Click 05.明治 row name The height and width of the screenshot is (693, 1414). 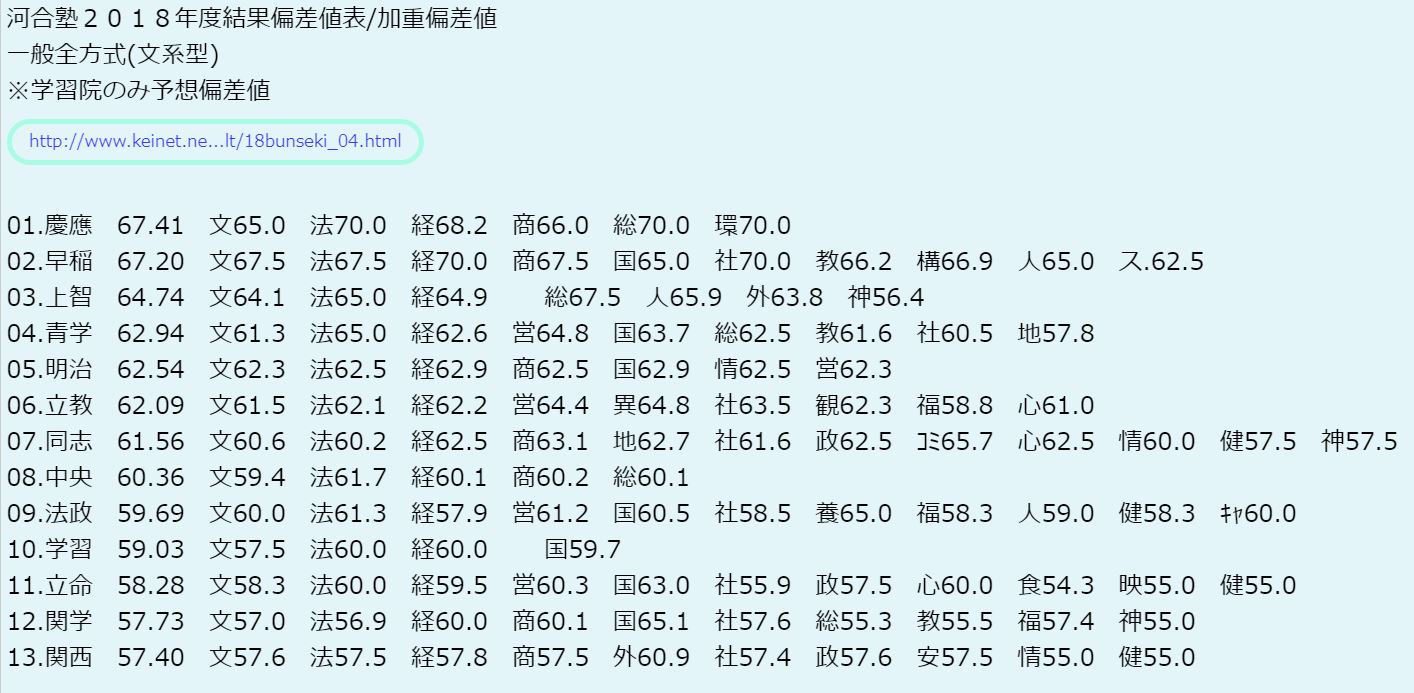[x=49, y=370]
